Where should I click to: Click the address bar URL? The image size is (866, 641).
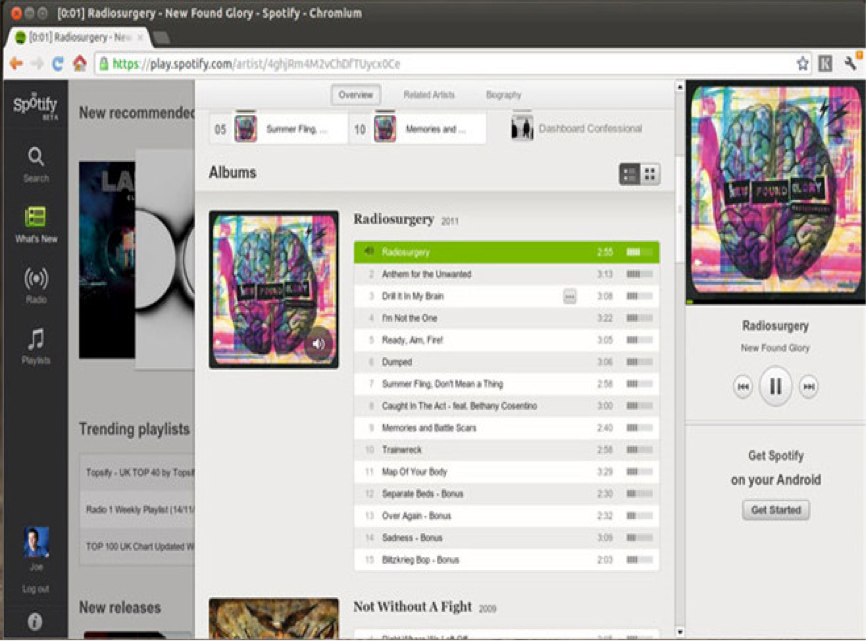[256, 63]
